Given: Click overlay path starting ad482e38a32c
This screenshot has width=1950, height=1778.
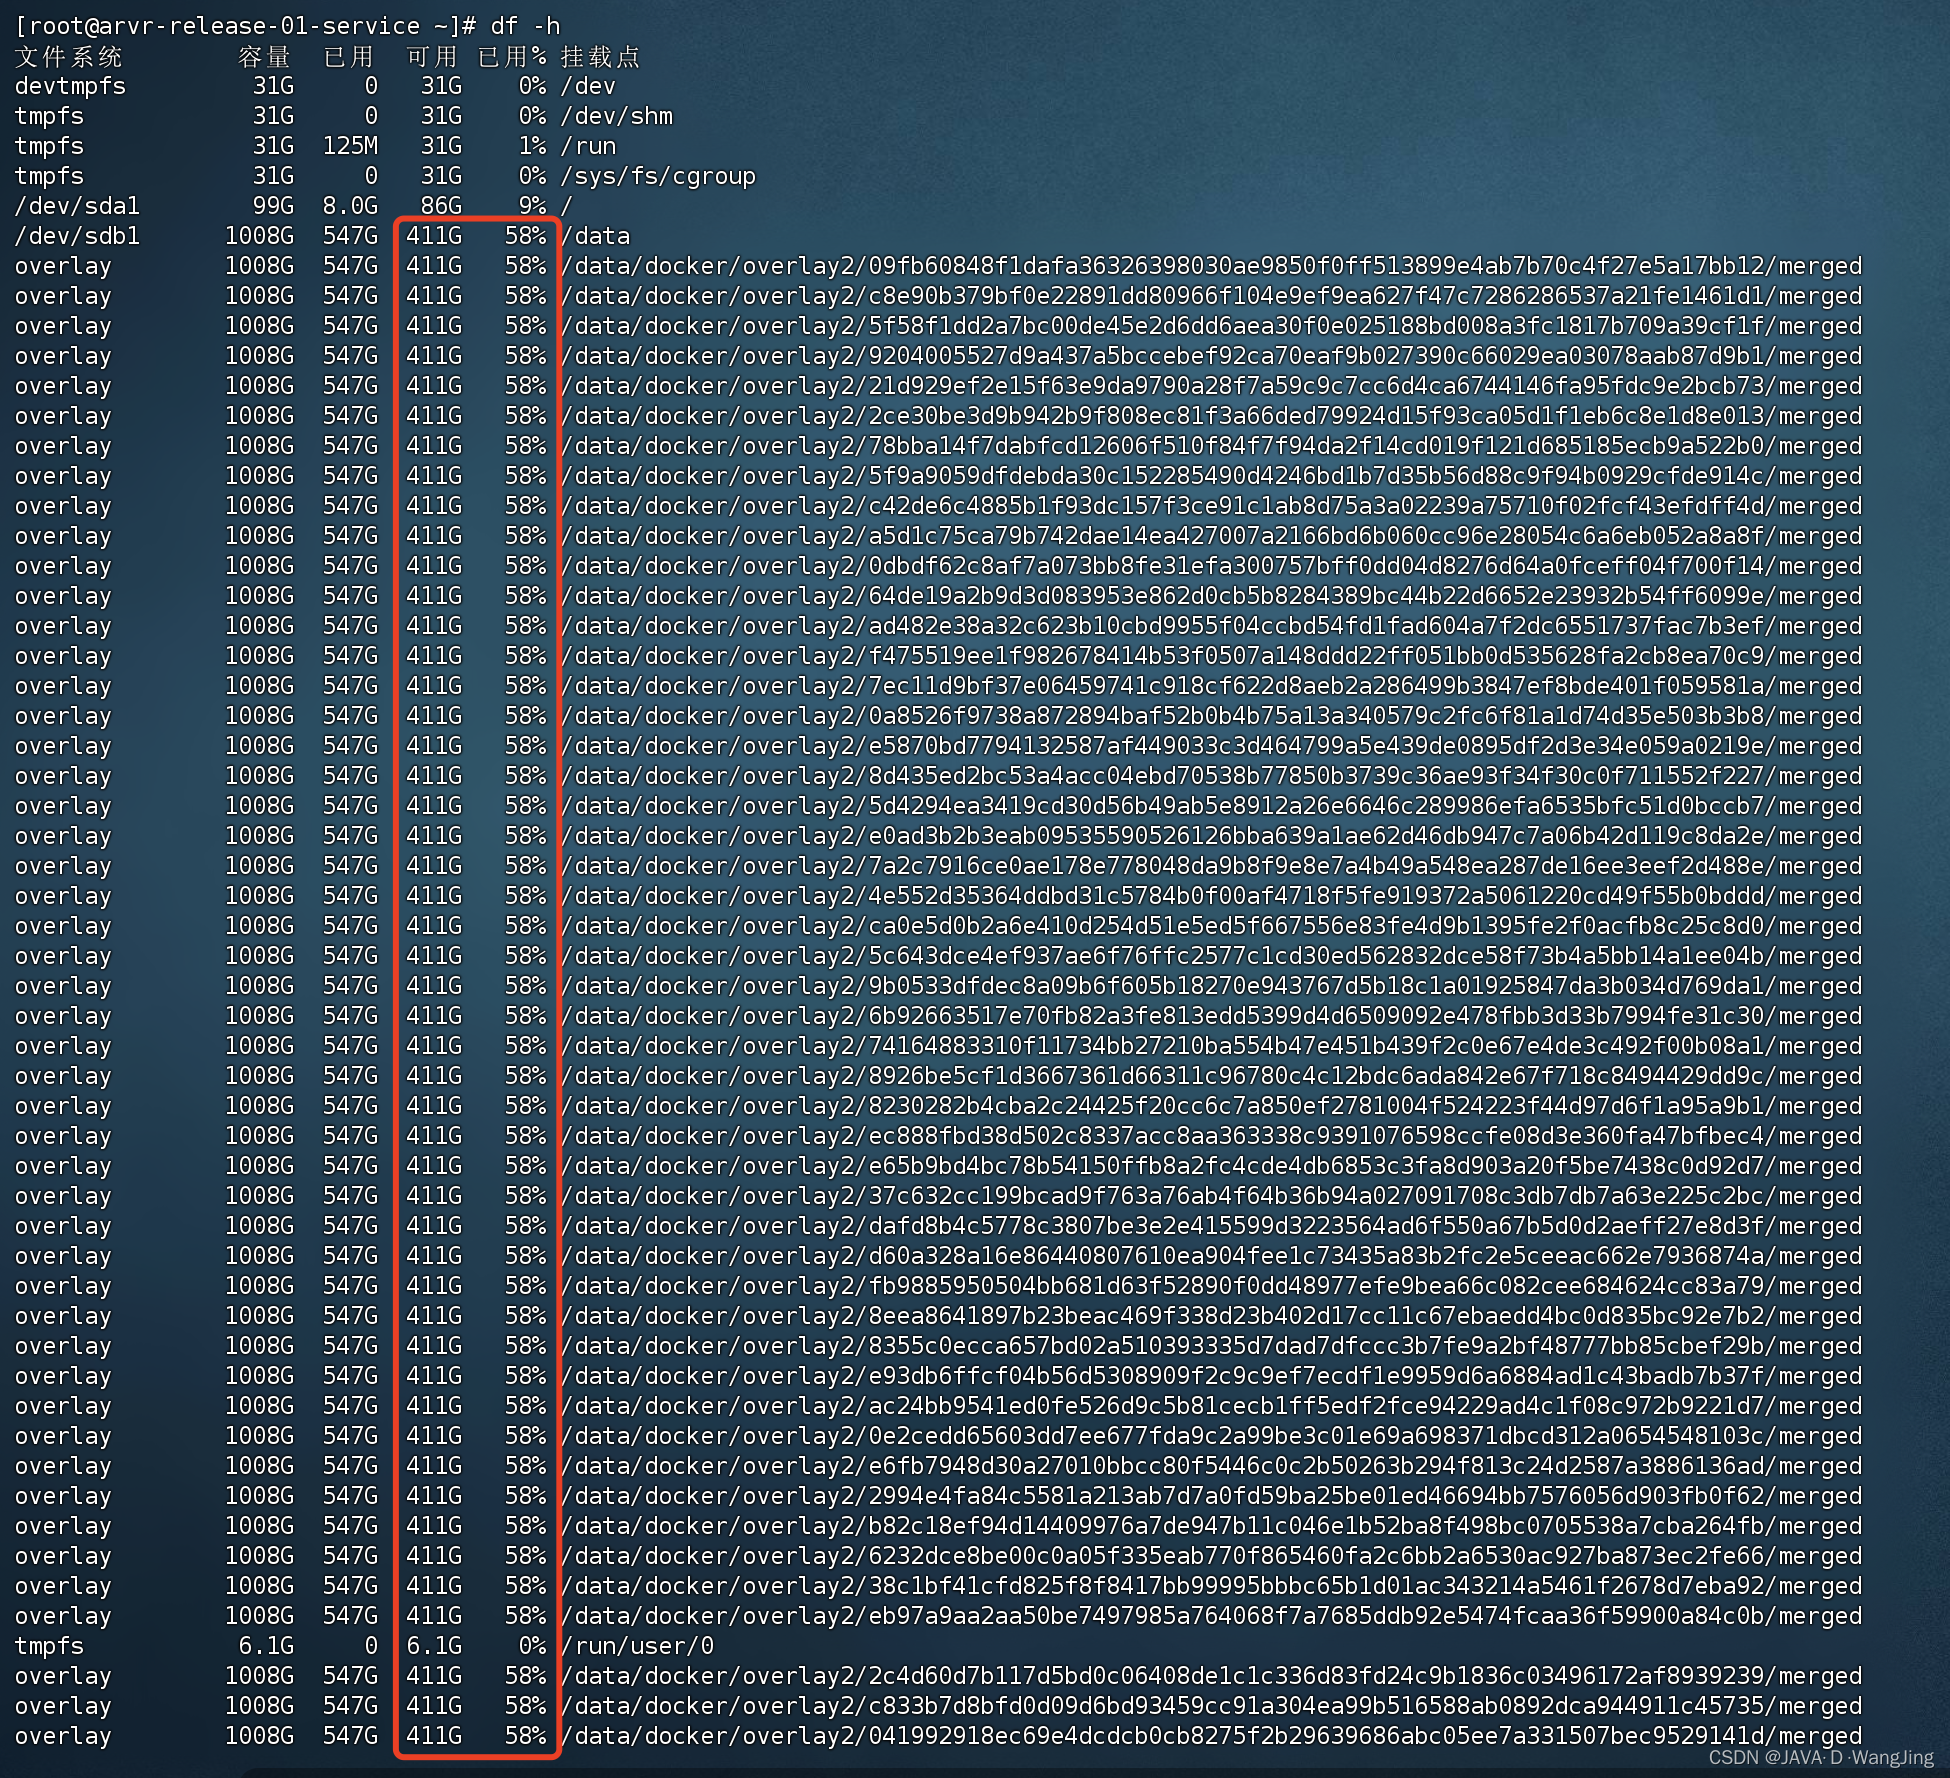Looking at the screenshot, I should pyautogui.click(x=1212, y=626).
